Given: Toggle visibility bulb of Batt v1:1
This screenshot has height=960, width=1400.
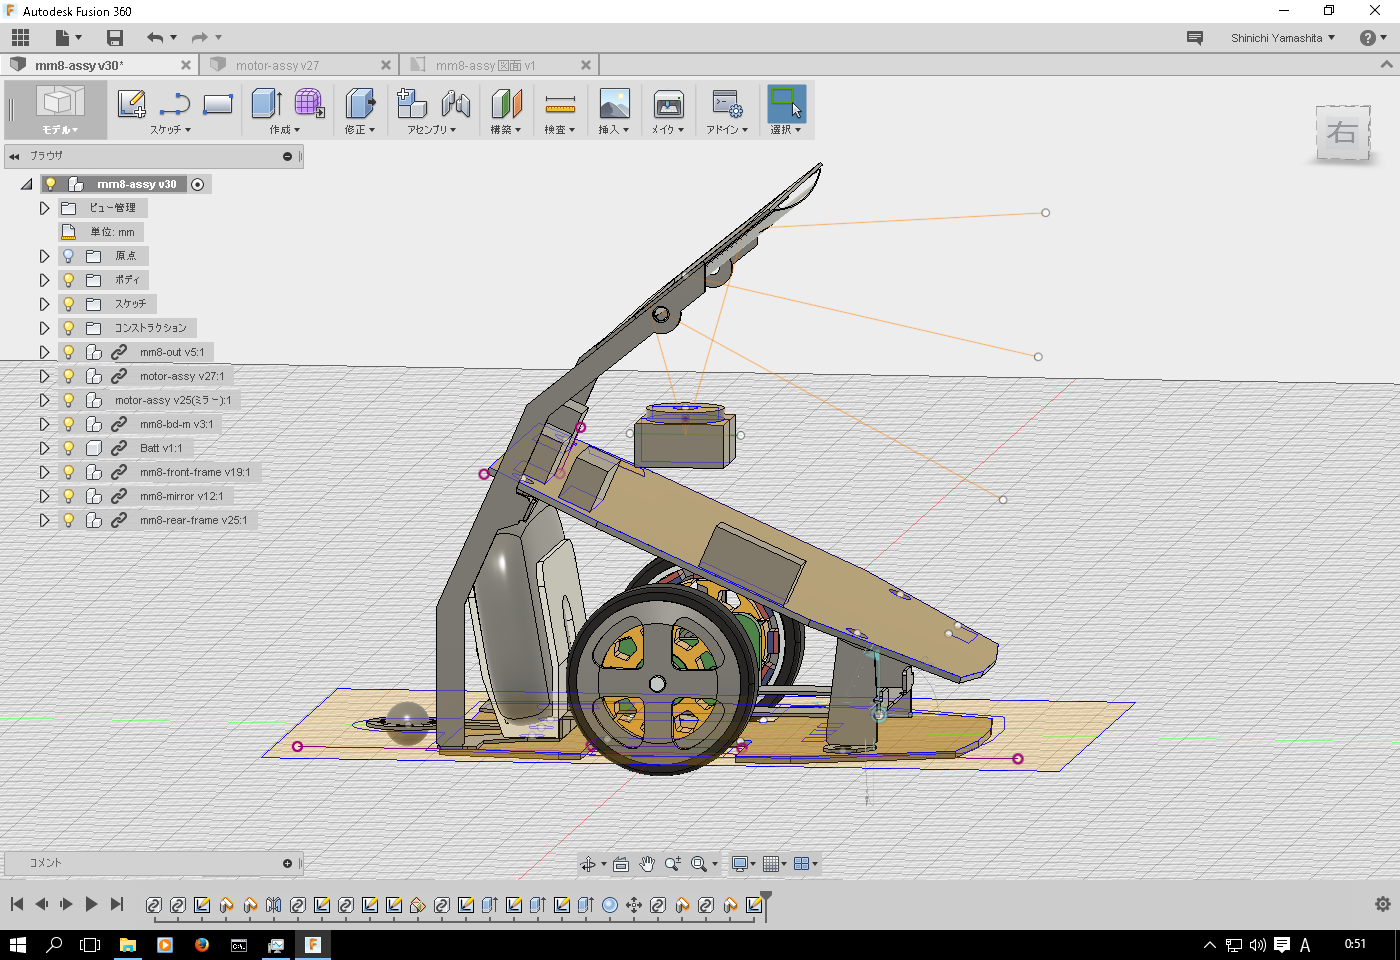Looking at the screenshot, I should click(x=68, y=448).
